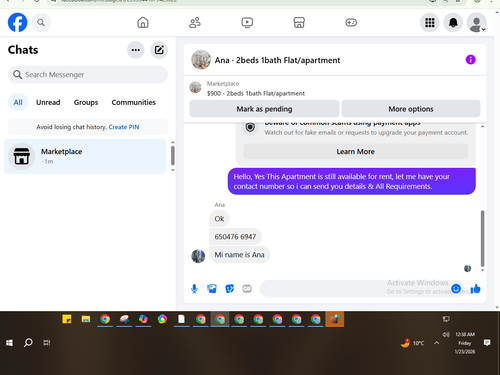The image size is (500, 375).
Task: Open File Explorer from the taskbar
Action: click(86, 319)
